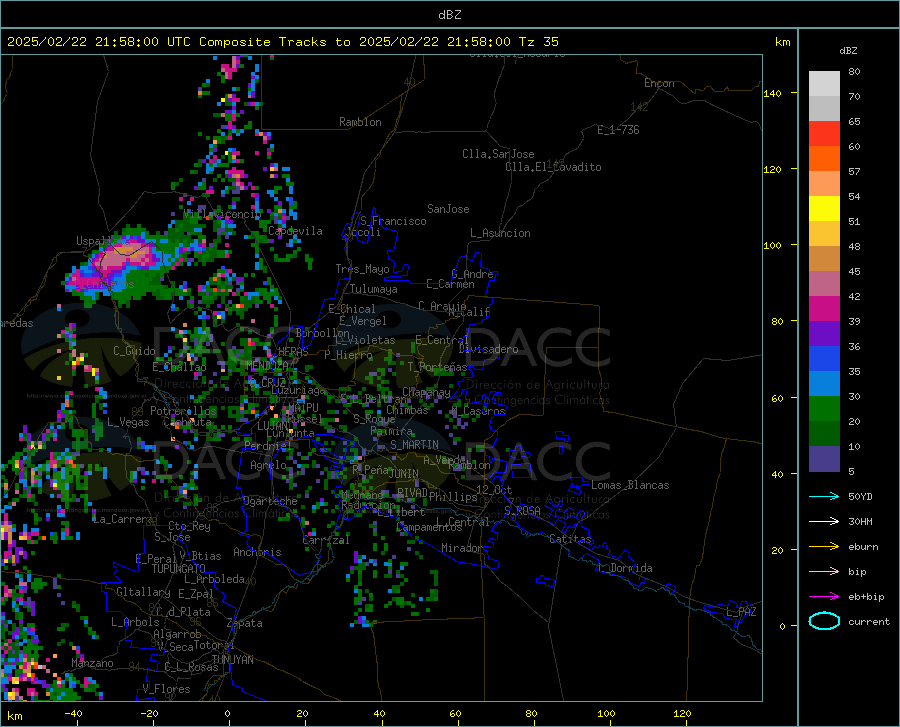
Task: Click the E_1-736 label on the map
Action: pyautogui.click(x=618, y=130)
